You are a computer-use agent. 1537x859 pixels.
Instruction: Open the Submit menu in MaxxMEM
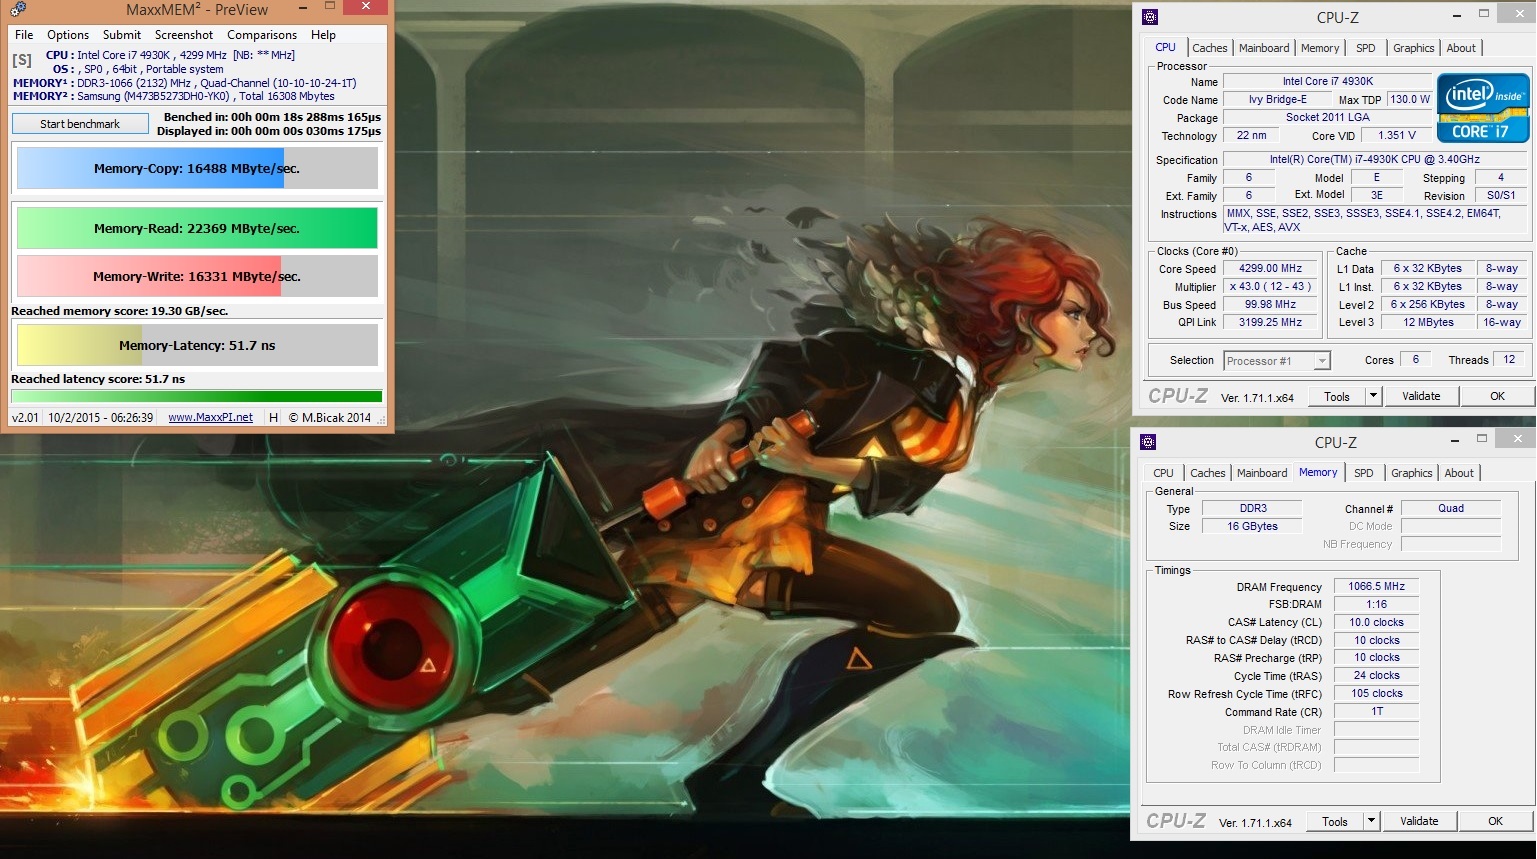(122, 35)
